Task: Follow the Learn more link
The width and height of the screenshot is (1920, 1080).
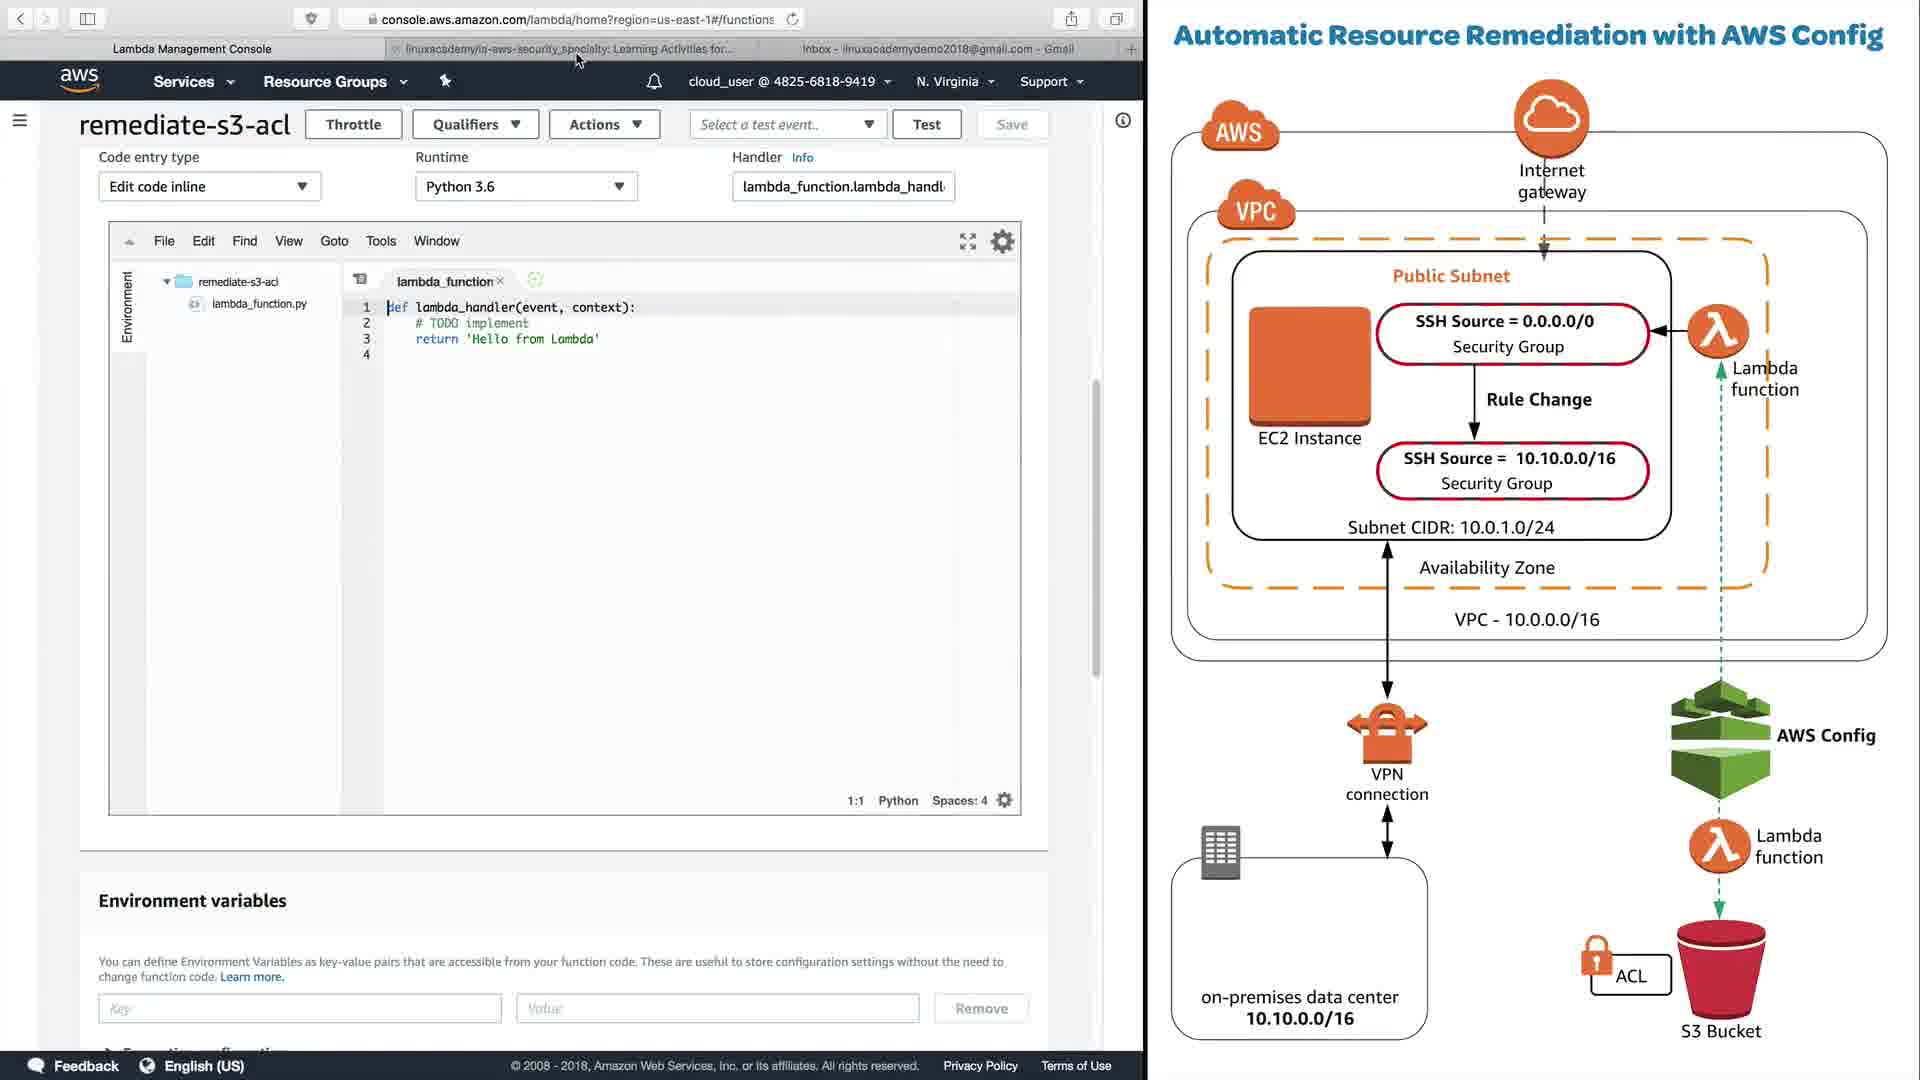Action: point(251,977)
